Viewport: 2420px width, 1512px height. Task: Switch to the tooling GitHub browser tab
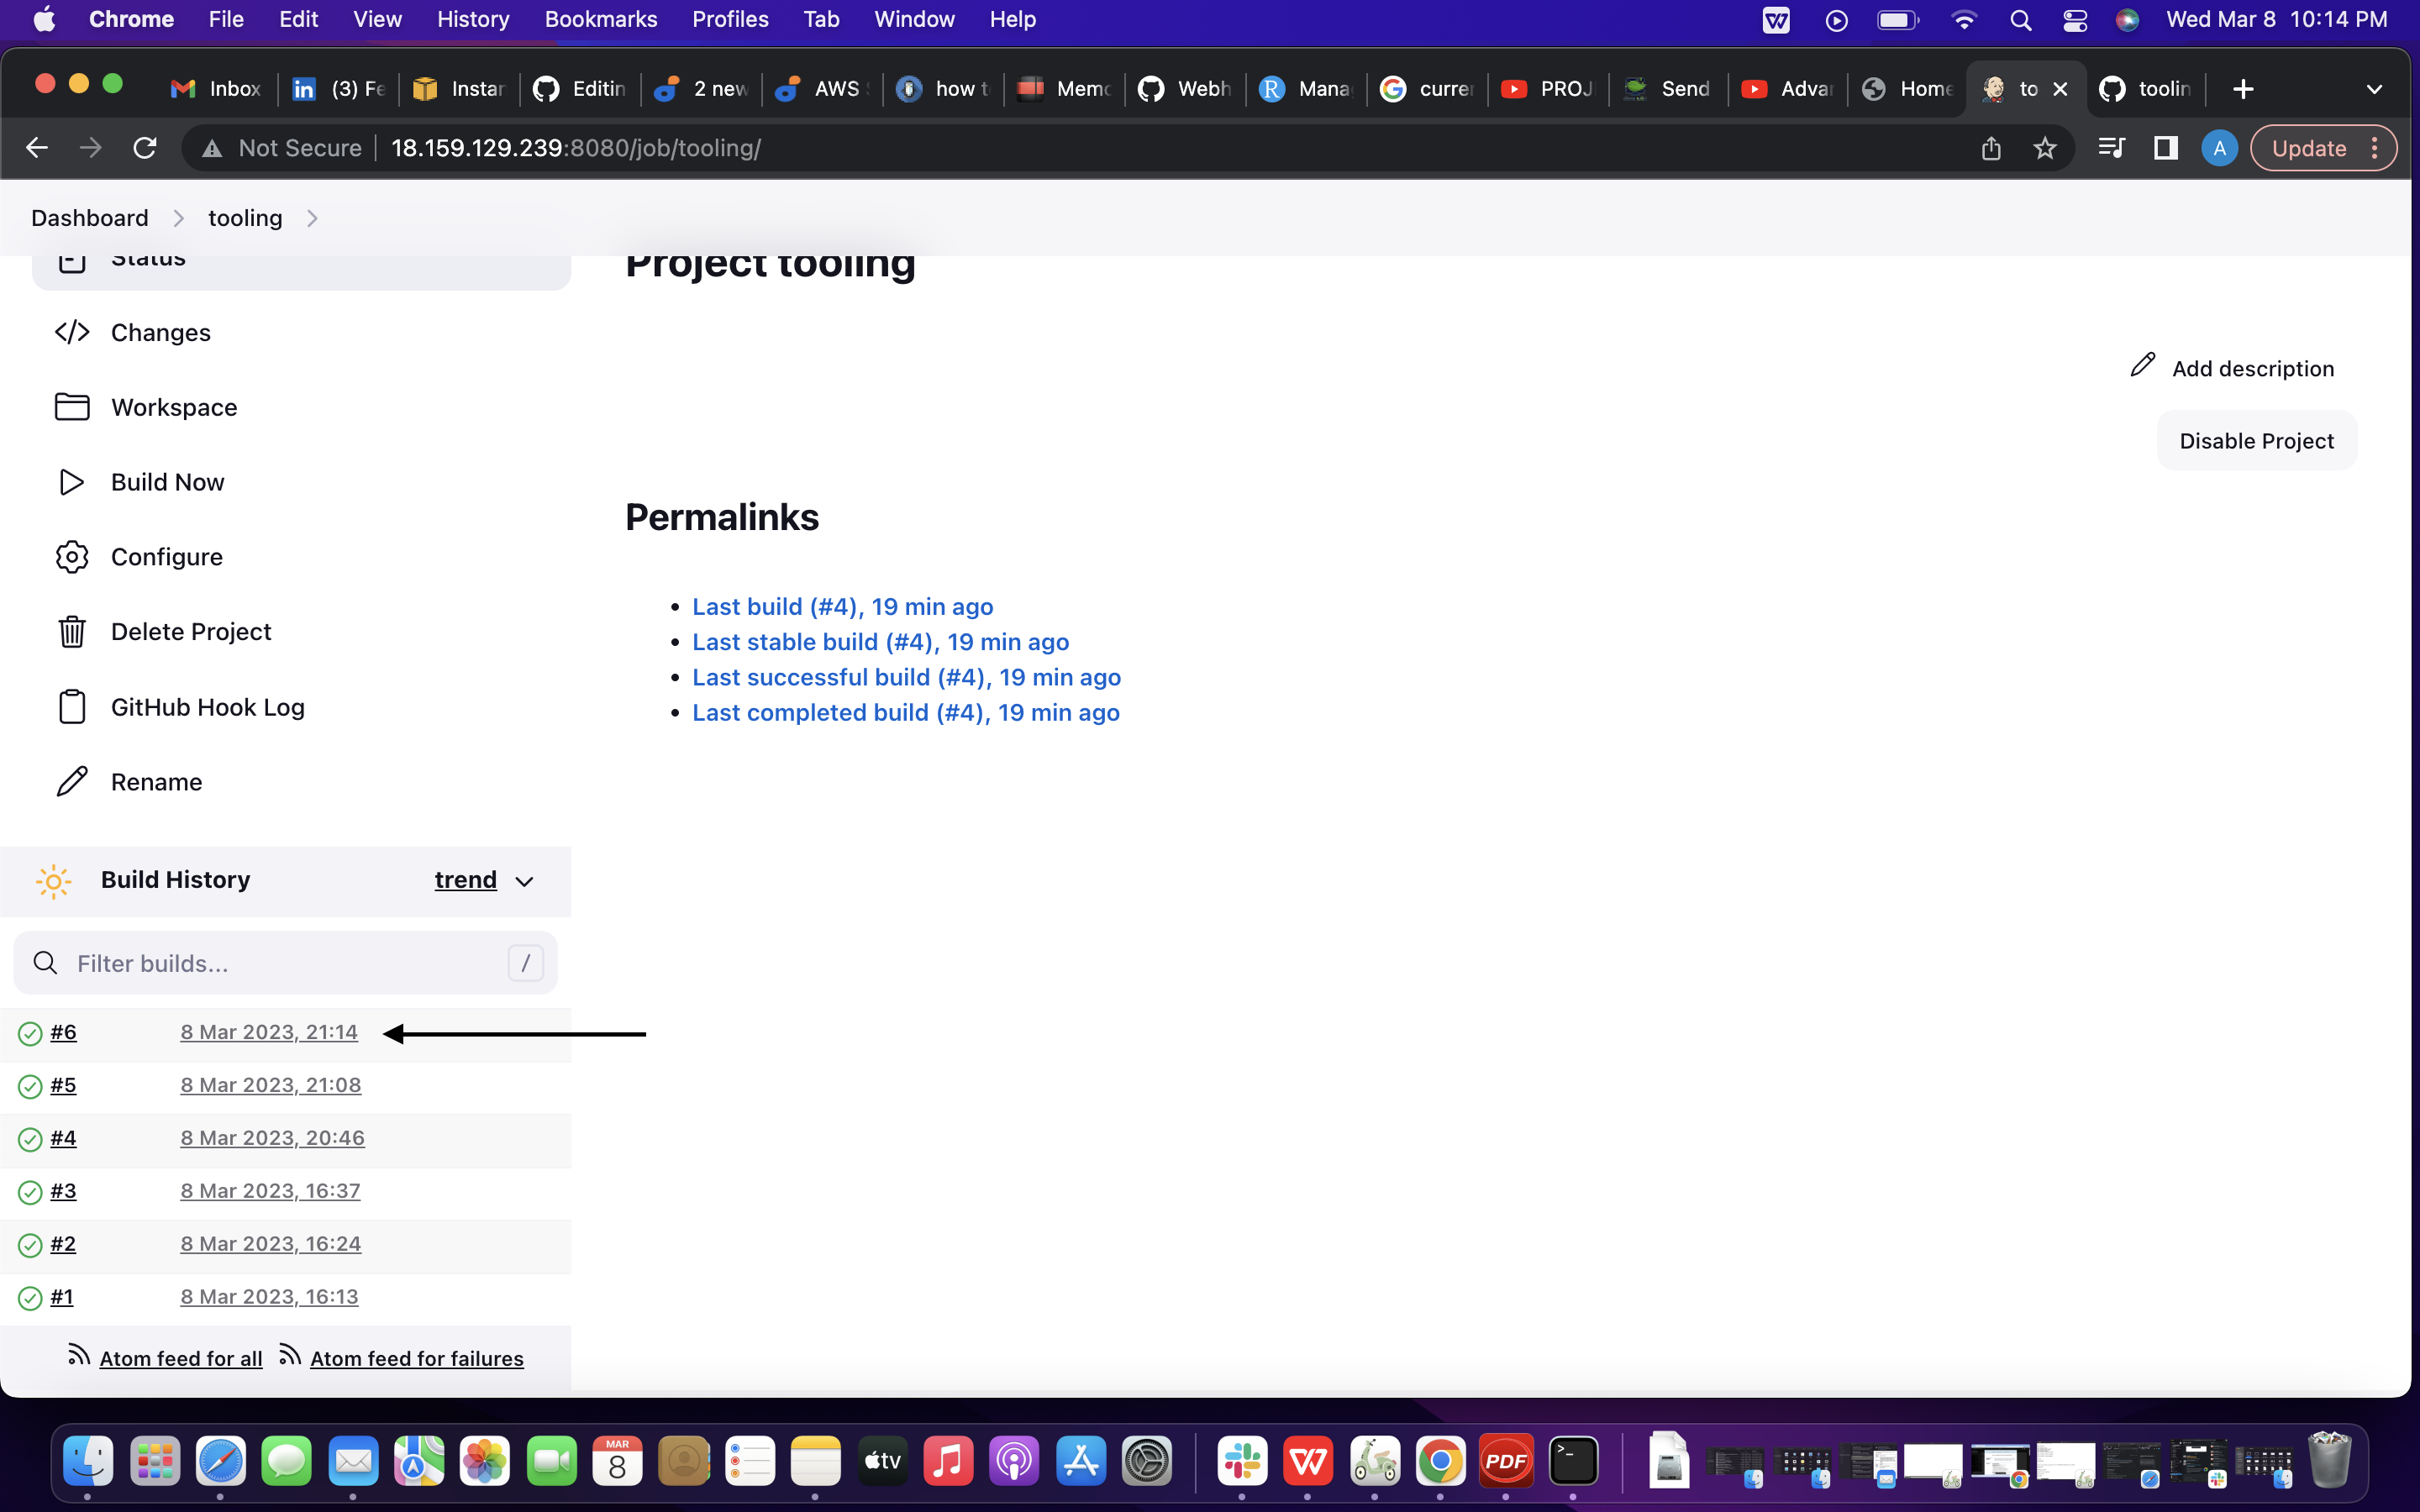pyautogui.click(x=2148, y=89)
